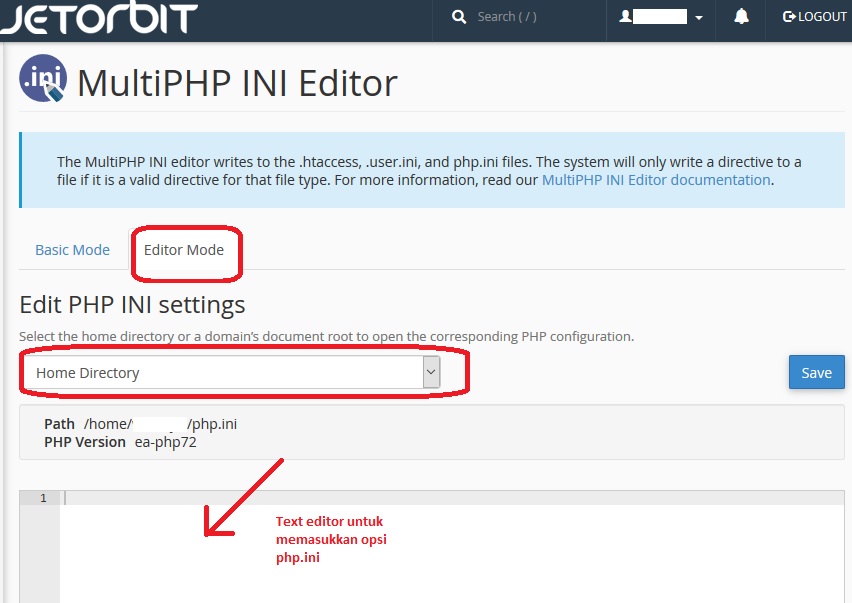Click line number 1 in editor gutter
The height and width of the screenshot is (603, 852).
pyautogui.click(x=43, y=498)
